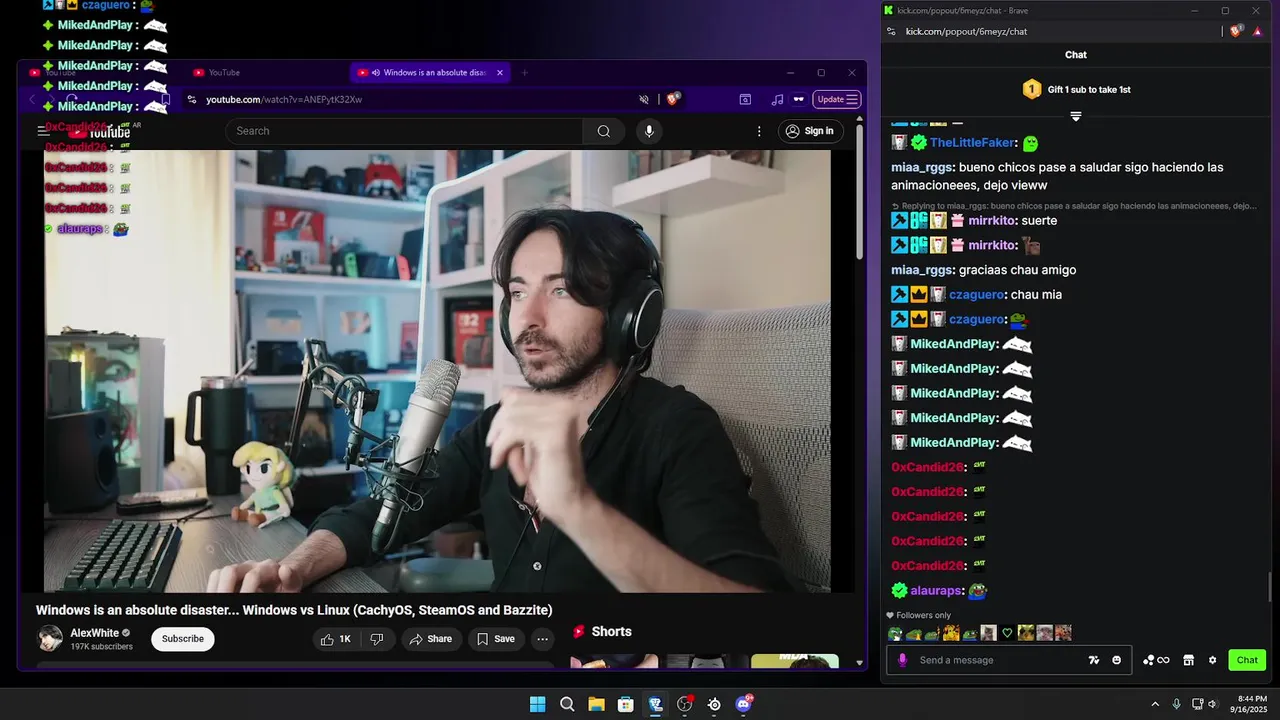Open AlexWhite channel avatar
1280x720 pixels.
tap(50, 639)
